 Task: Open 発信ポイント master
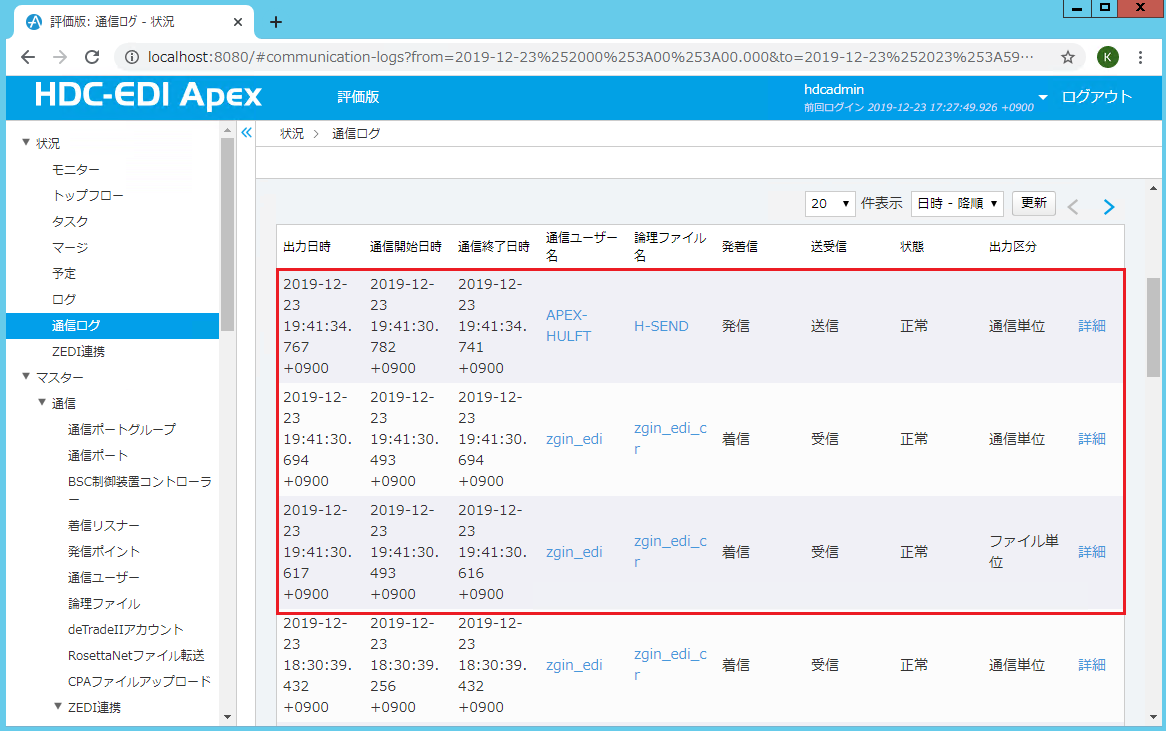(103, 552)
